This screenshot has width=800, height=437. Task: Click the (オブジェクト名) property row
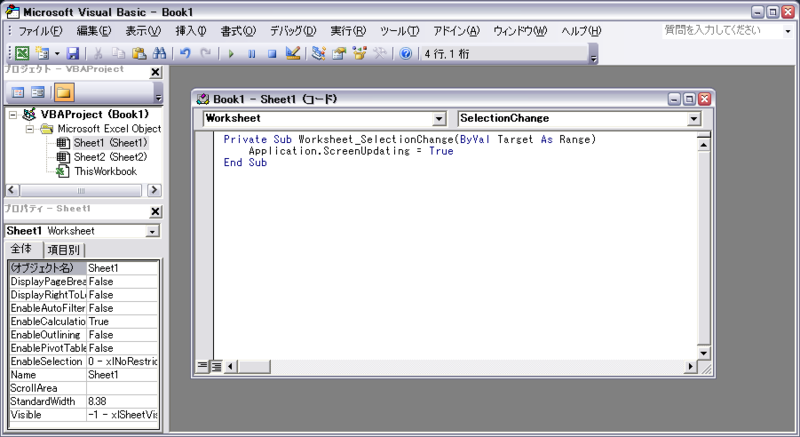(x=84, y=268)
